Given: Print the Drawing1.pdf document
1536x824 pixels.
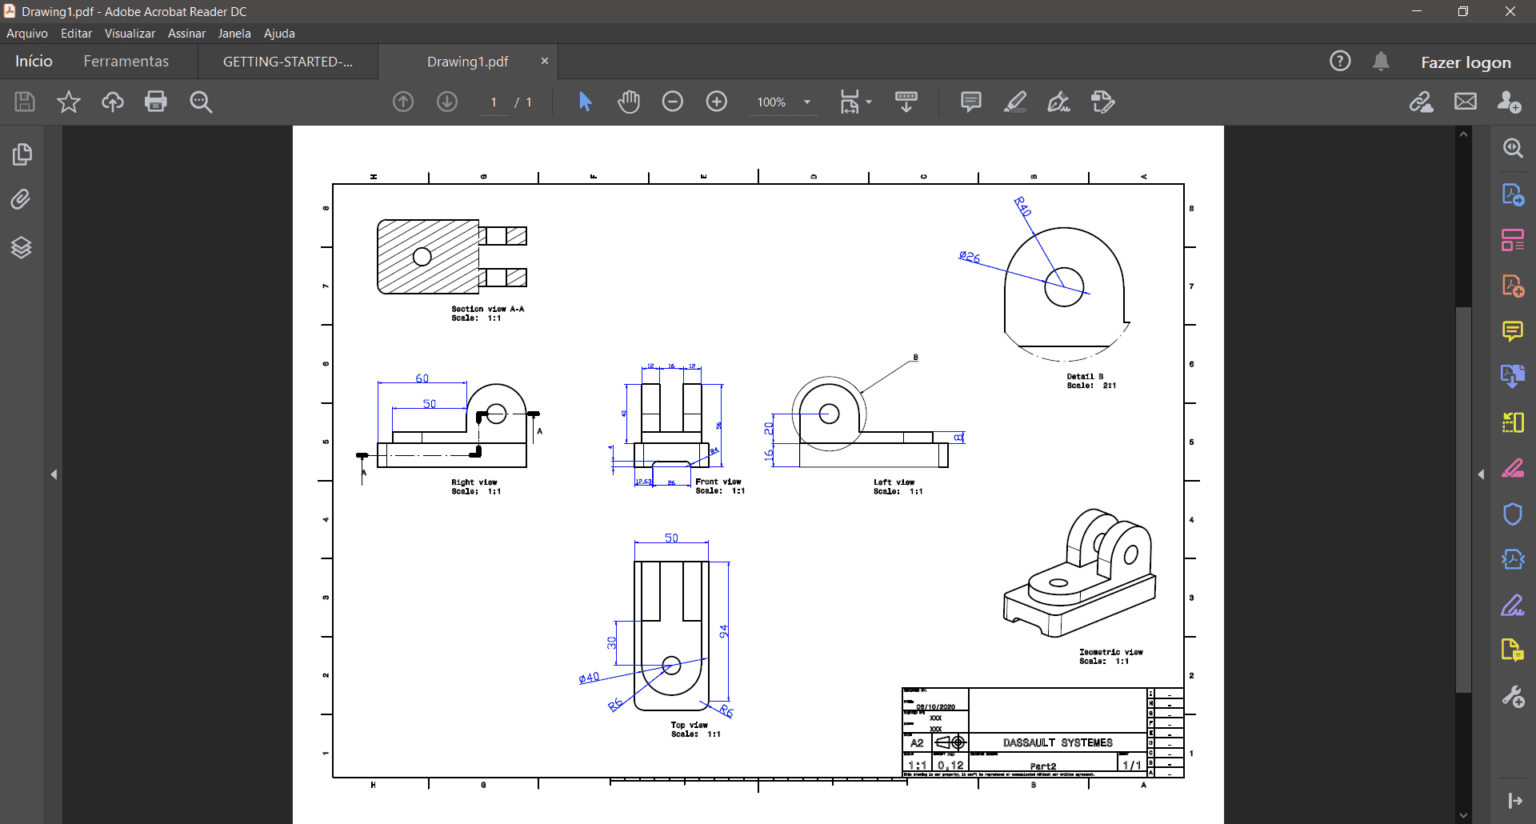Looking at the screenshot, I should tap(156, 101).
